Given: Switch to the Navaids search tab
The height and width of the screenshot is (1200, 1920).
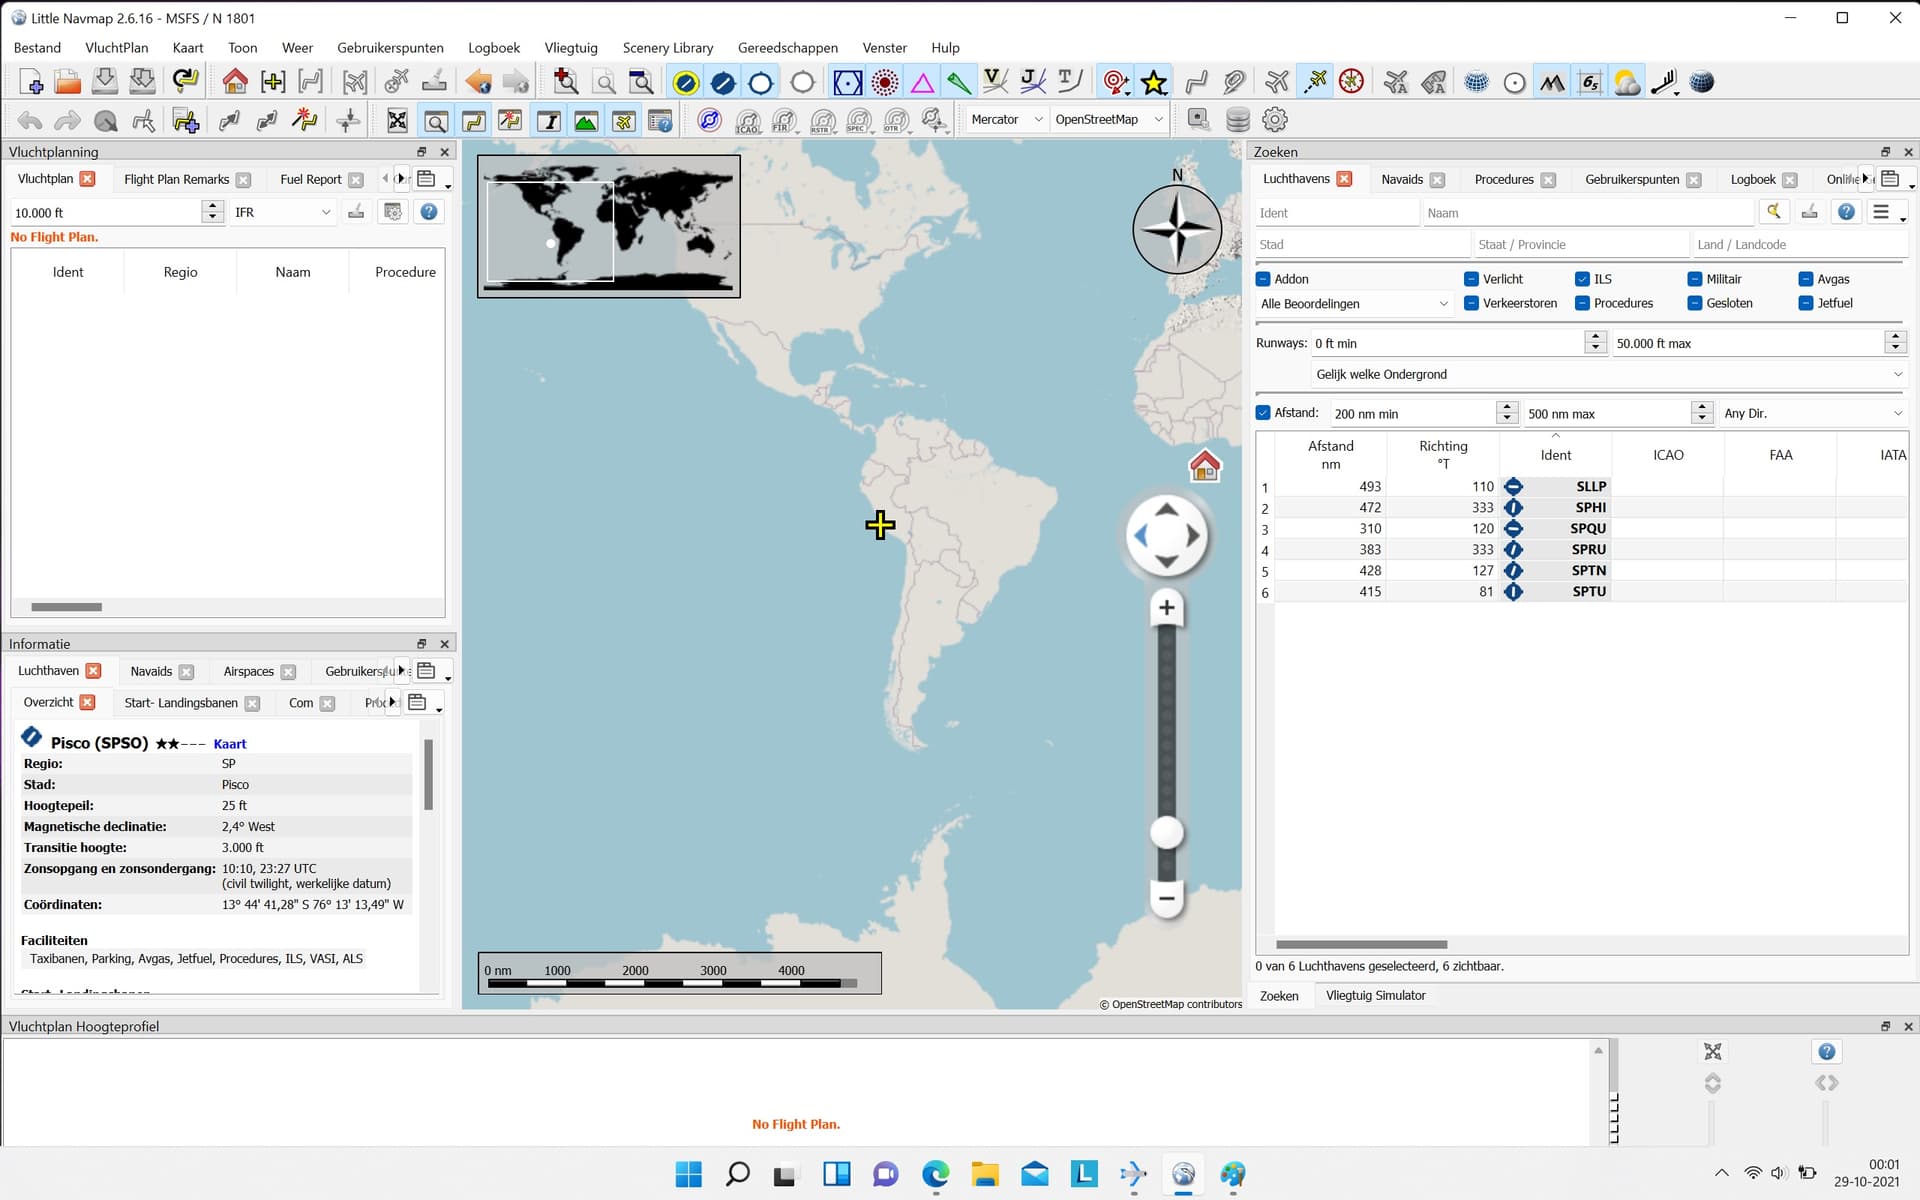Looking at the screenshot, I should click(x=1404, y=179).
